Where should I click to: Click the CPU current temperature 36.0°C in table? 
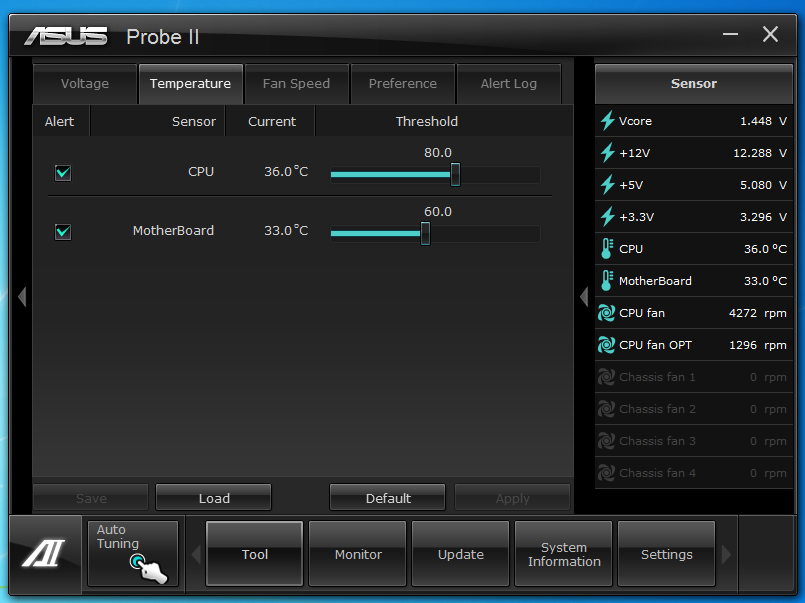click(286, 171)
